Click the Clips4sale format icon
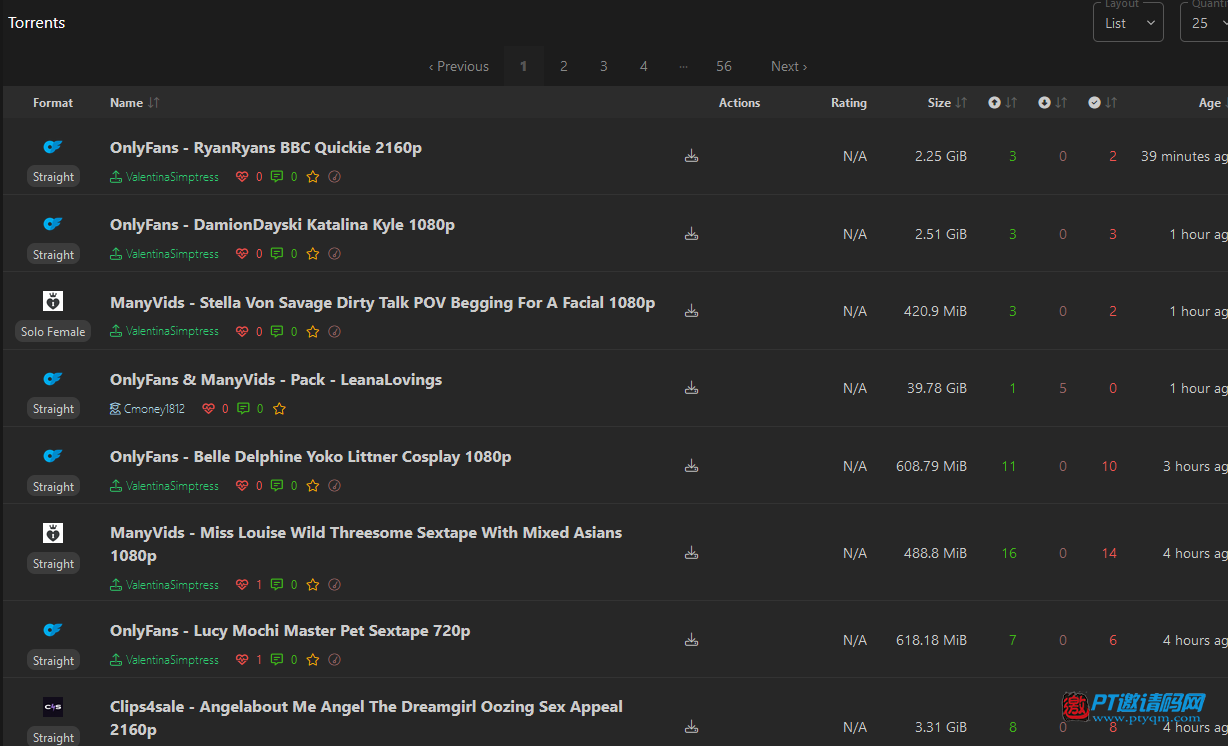1228x746 pixels. [x=53, y=707]
